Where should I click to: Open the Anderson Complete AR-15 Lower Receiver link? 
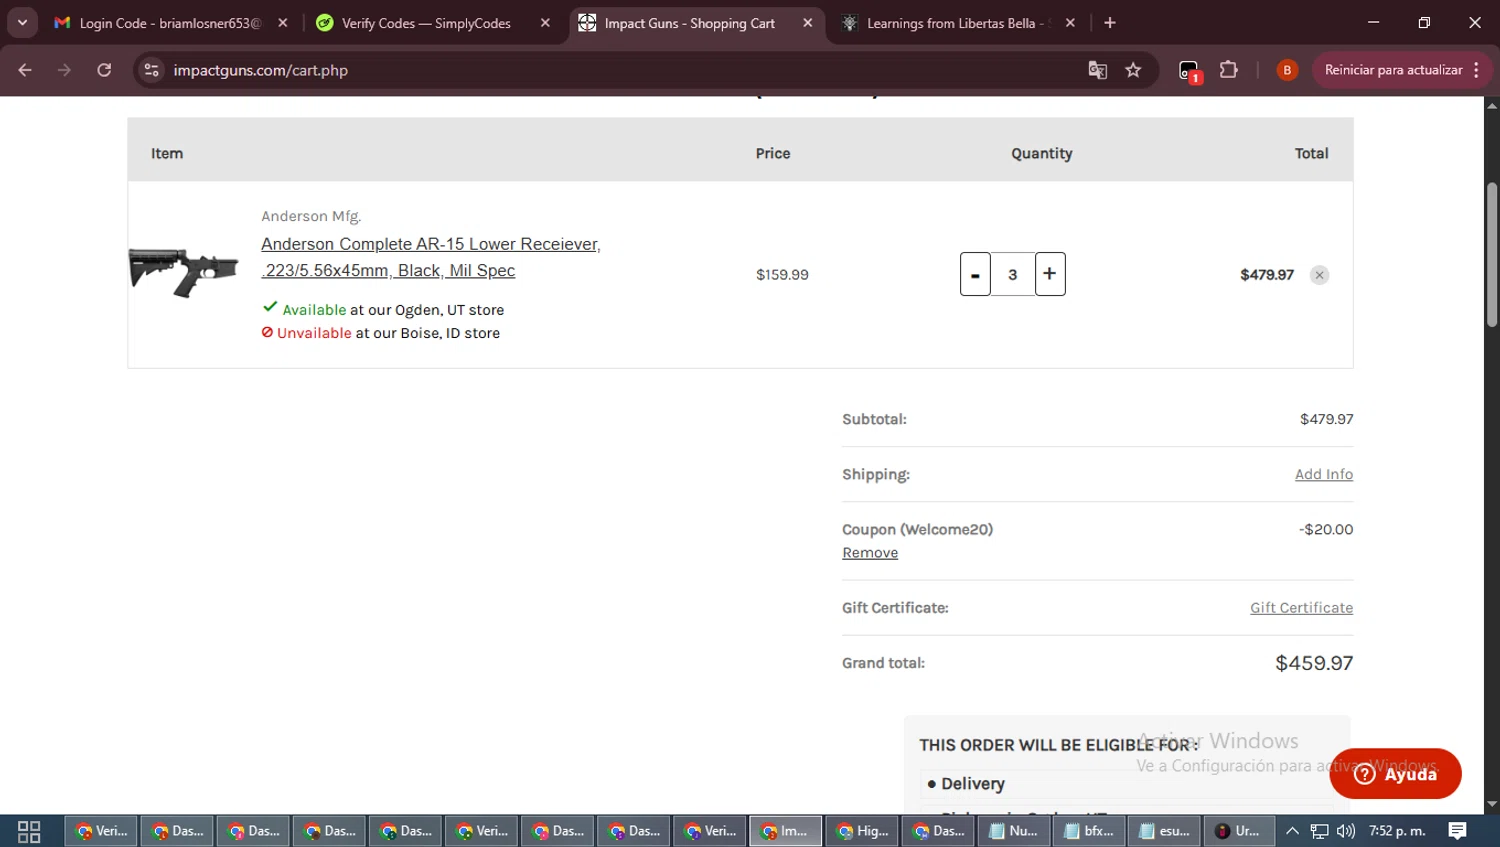(431, 257)
